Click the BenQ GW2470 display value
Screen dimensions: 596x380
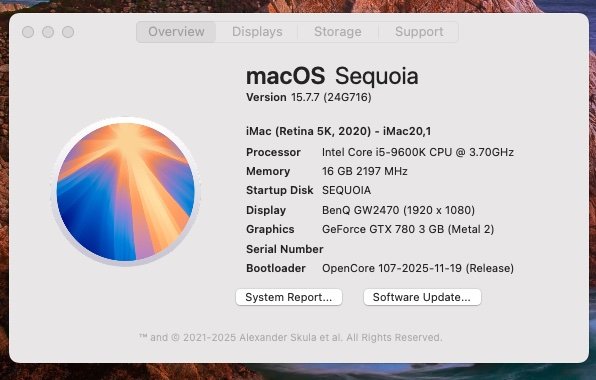pos(398,210)
